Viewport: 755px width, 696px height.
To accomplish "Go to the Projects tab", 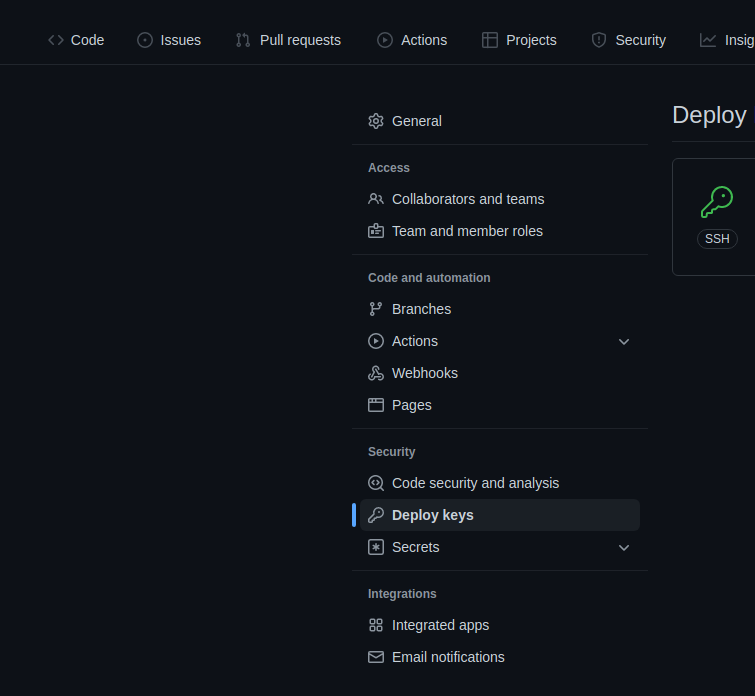I will [519, 40].
